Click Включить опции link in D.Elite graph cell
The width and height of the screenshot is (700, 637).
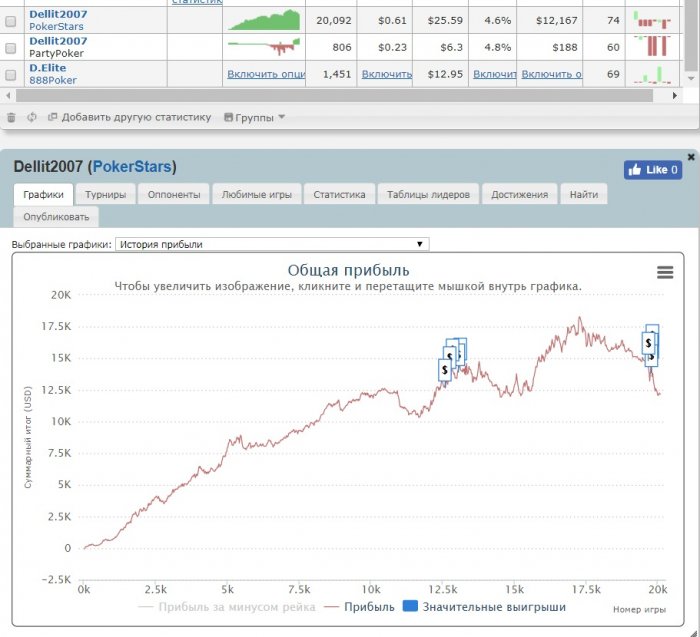click(x=266, y=74)
